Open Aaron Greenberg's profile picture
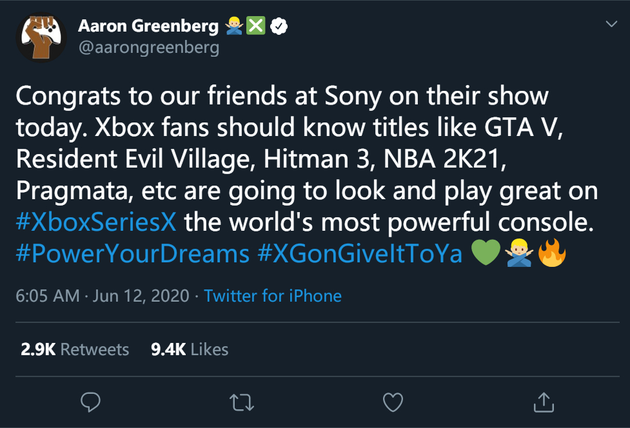 [40, 38]
